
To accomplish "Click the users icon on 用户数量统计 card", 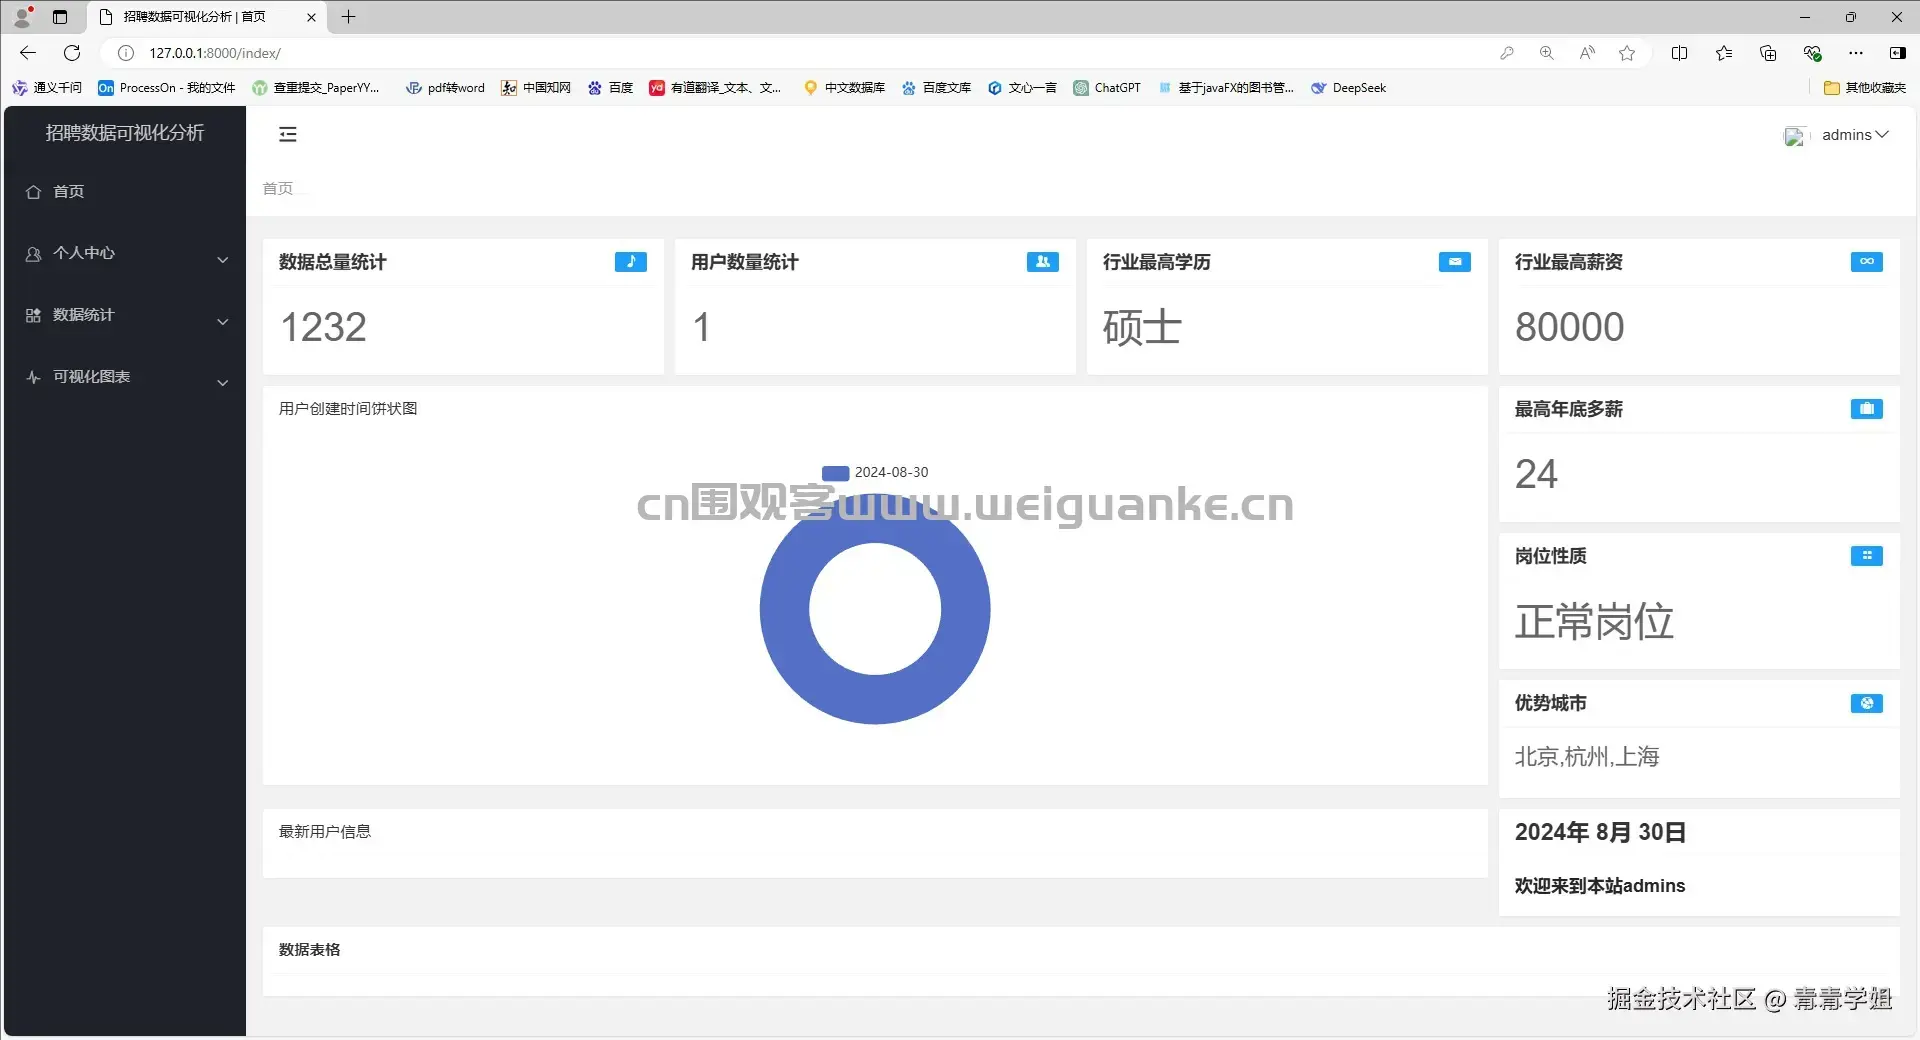I will (1042, 262).
